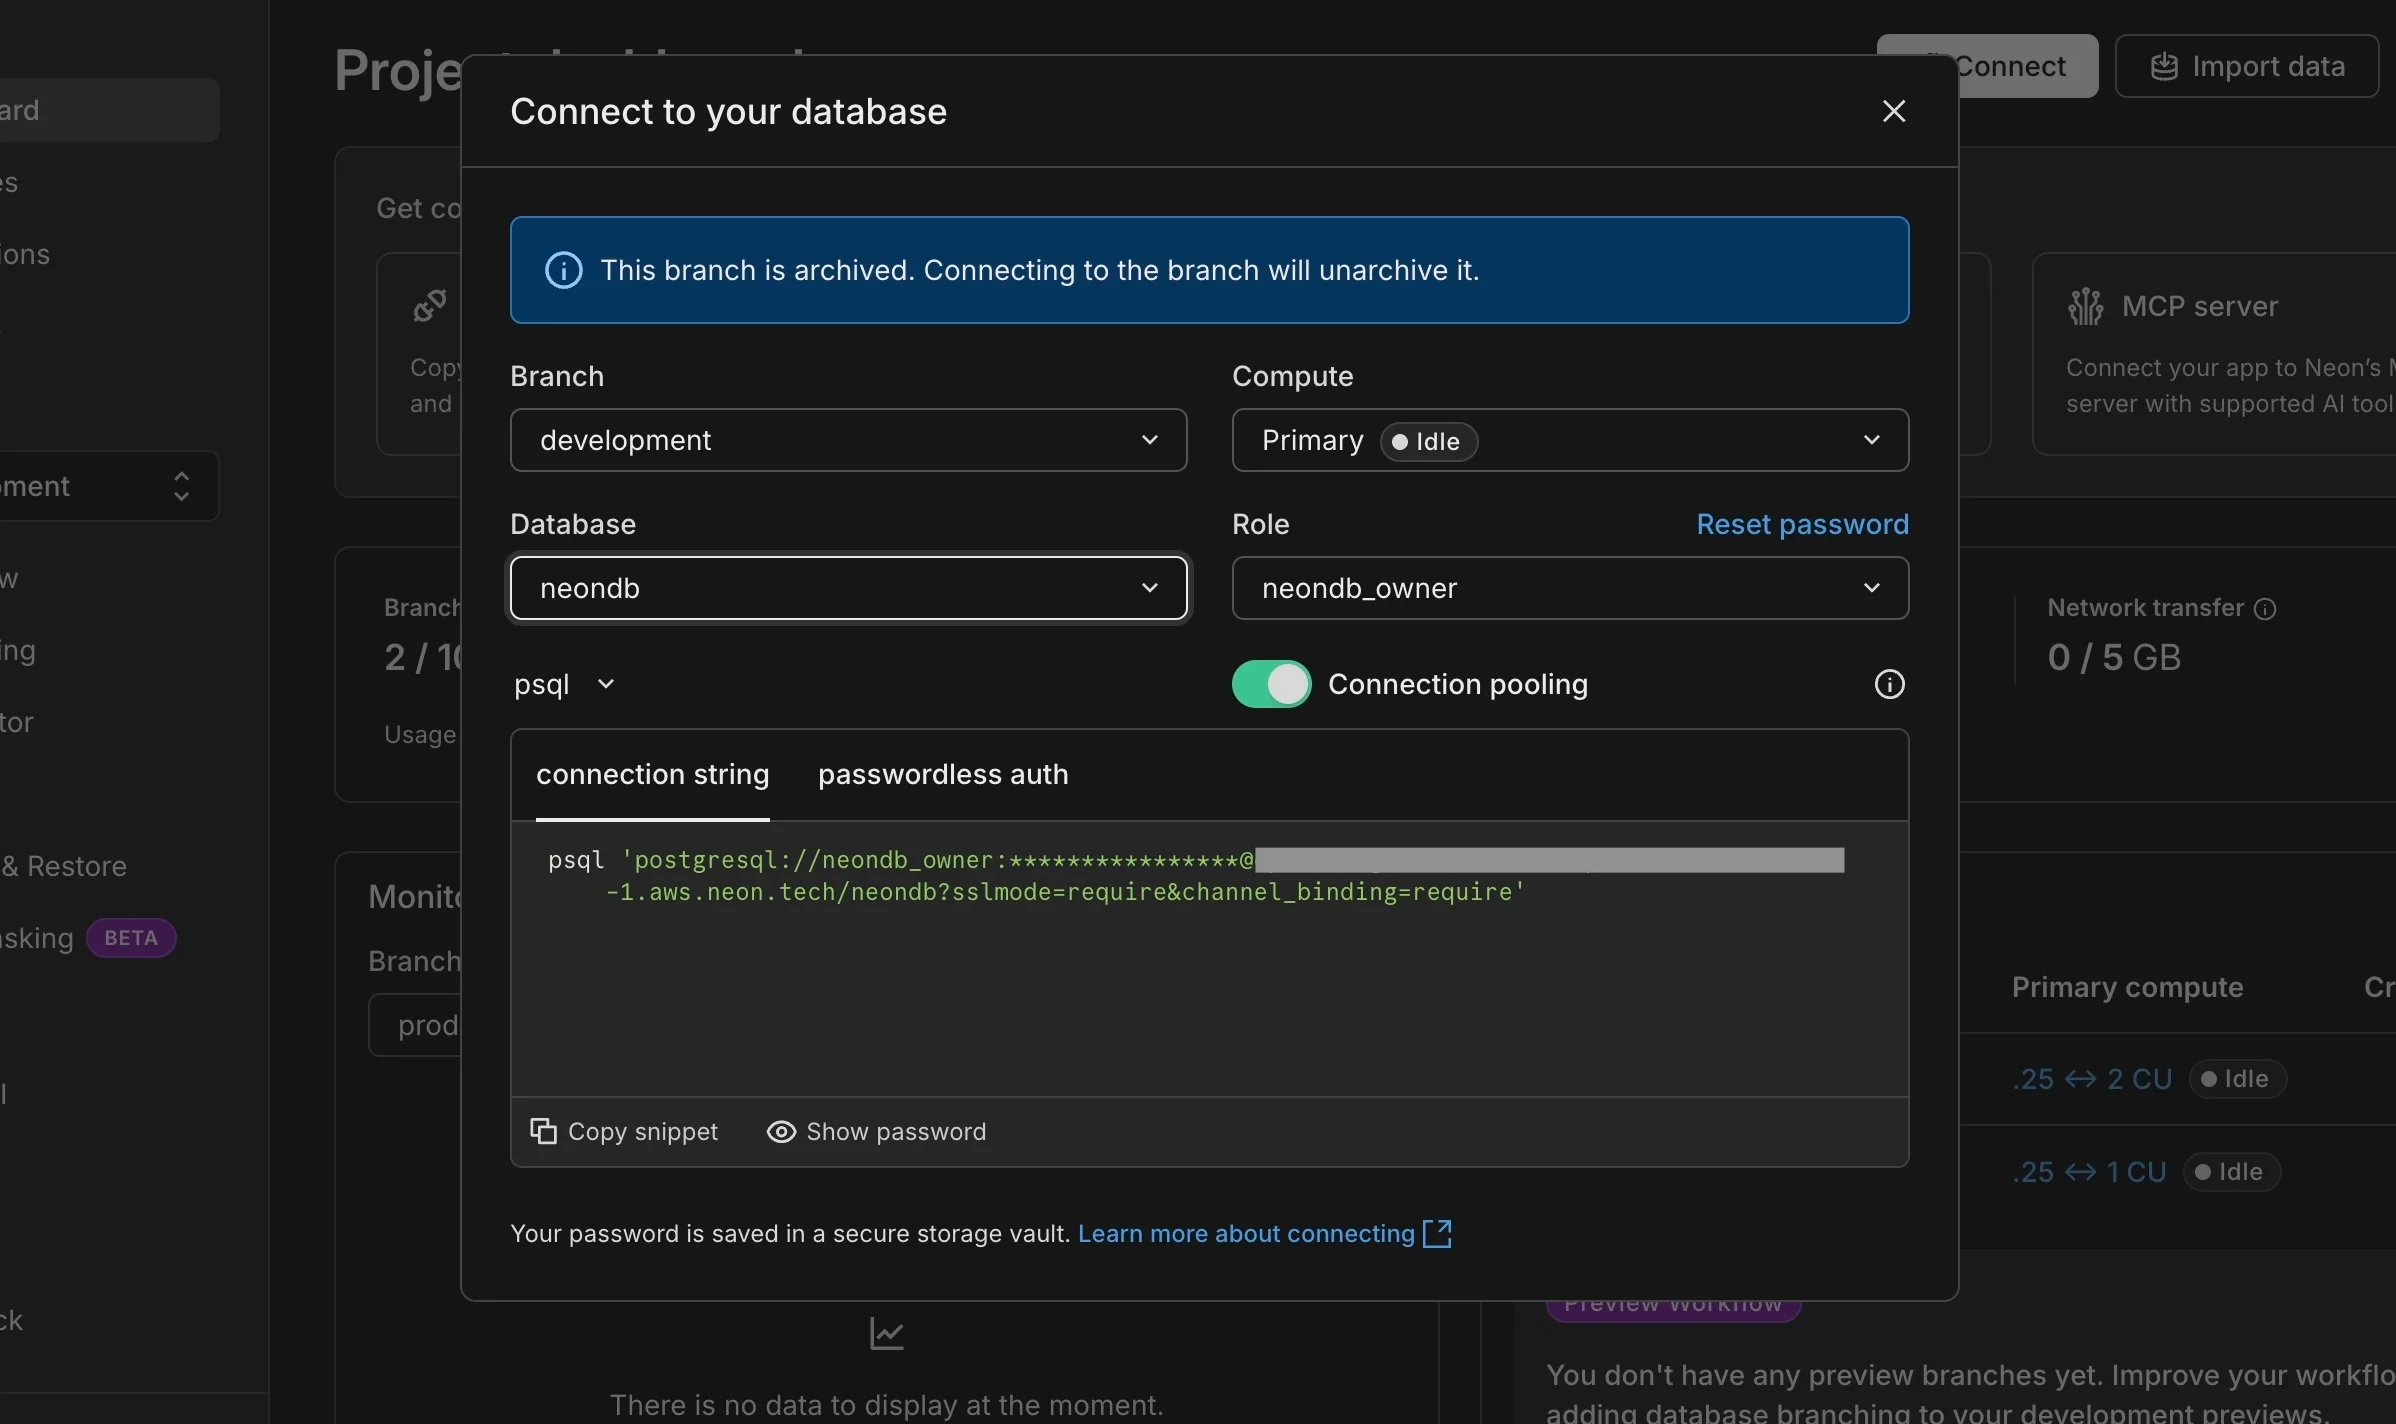
Task: Open the Branch dropdown showing development
Action: pos(846,440)
